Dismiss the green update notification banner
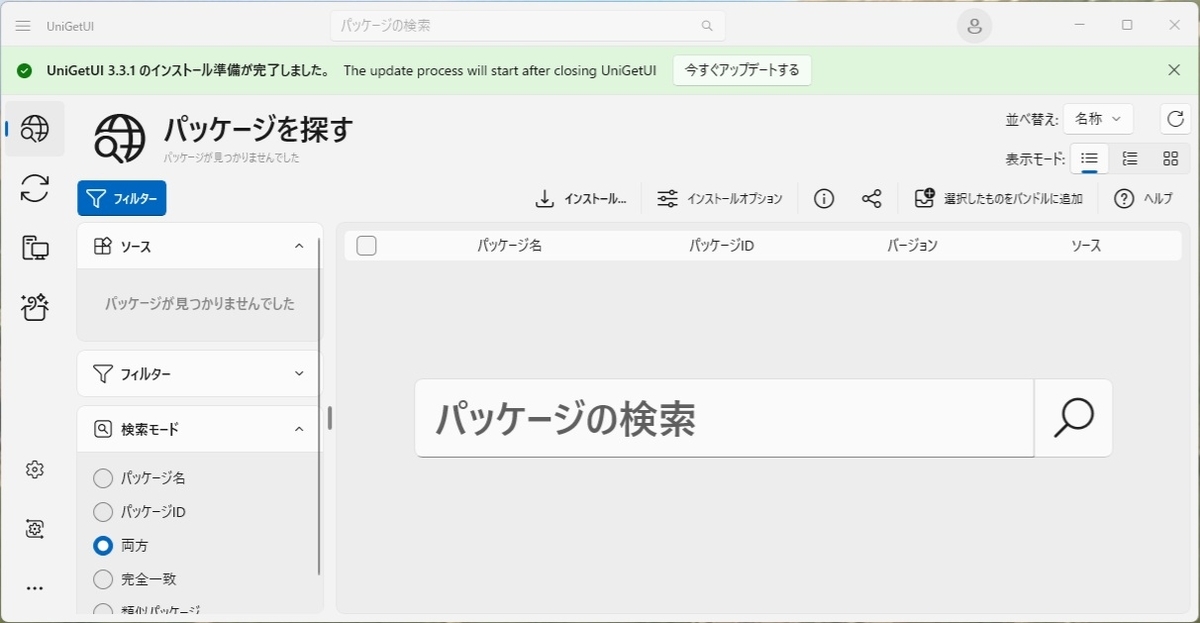The width and height of the screenshot is (1200, 623). pos(1174,70)
